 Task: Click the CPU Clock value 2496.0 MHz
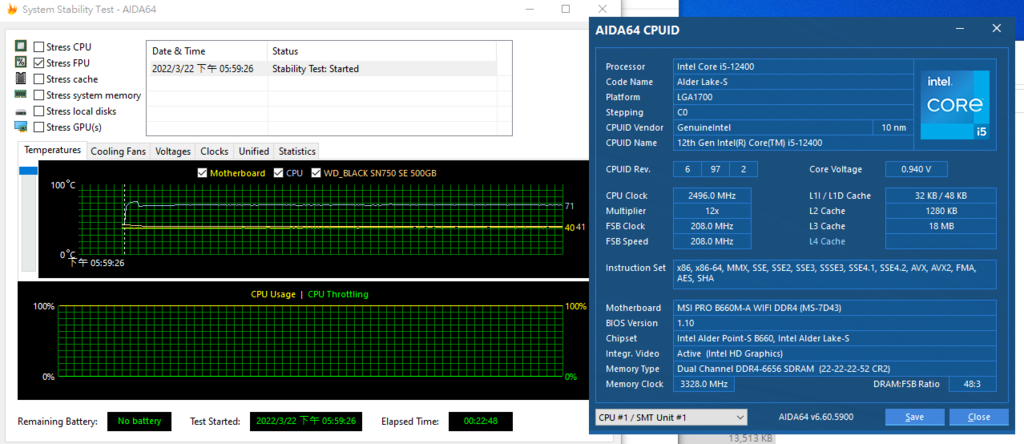tap(712, 196)
